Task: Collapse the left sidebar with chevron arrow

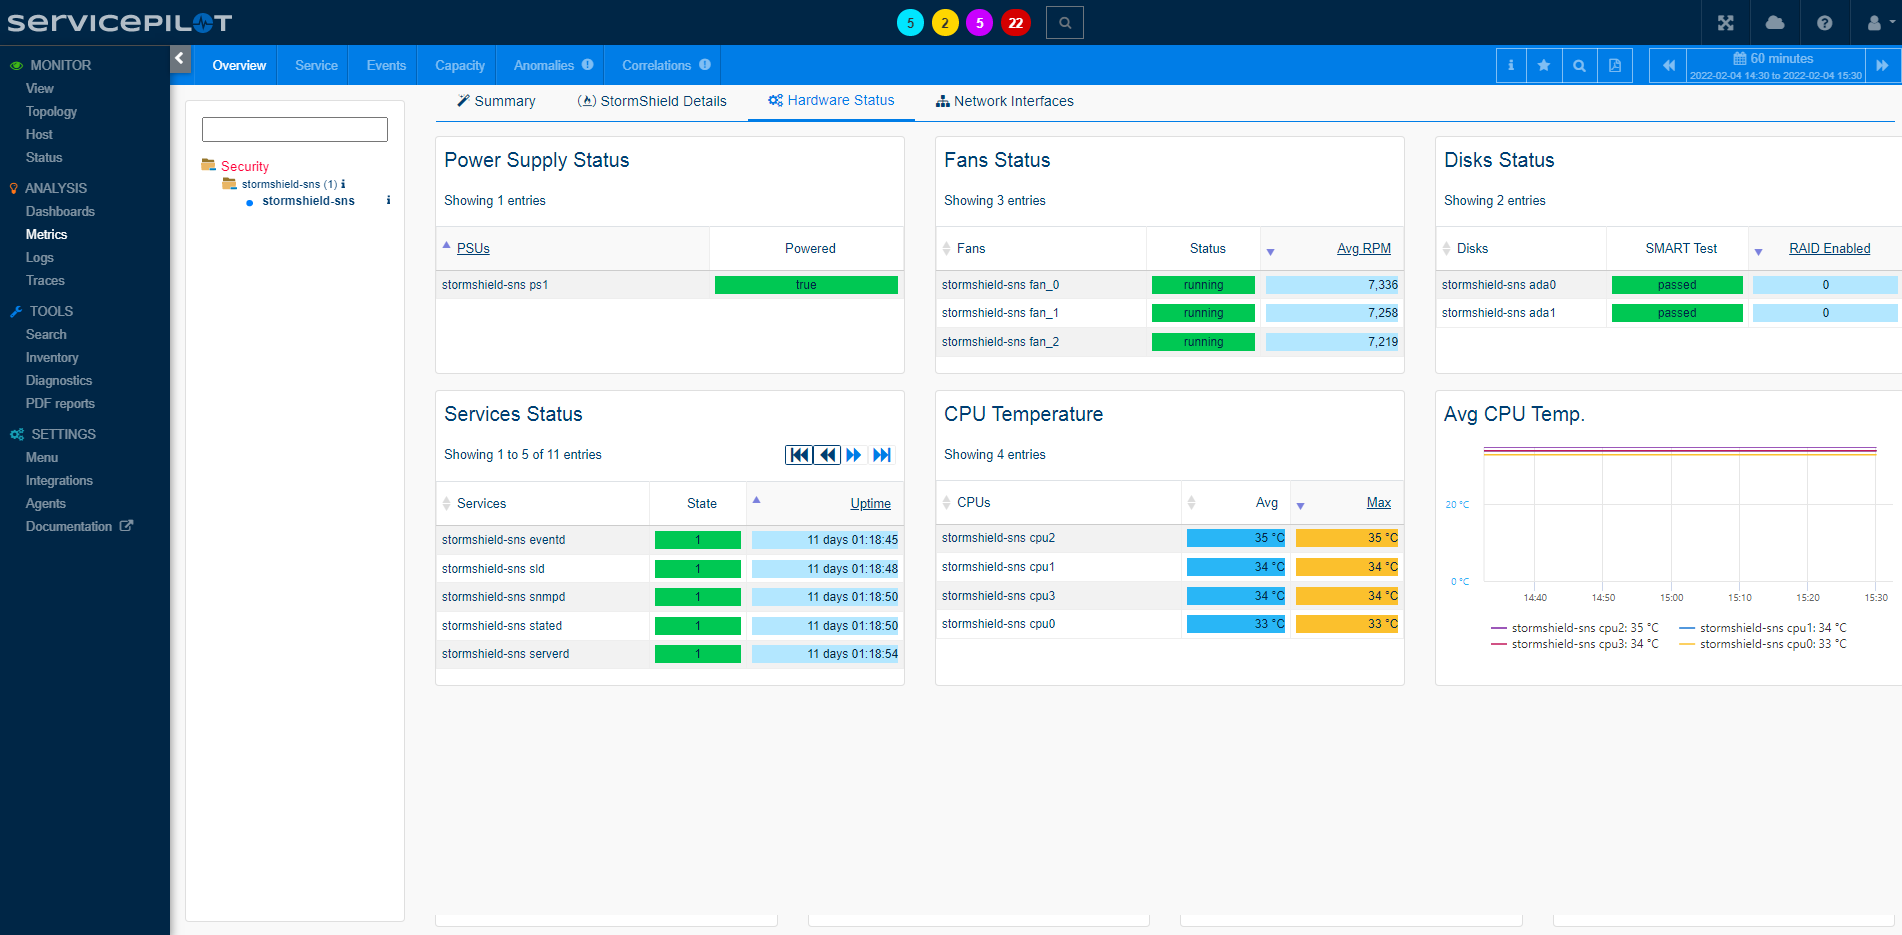Action: 180,58
